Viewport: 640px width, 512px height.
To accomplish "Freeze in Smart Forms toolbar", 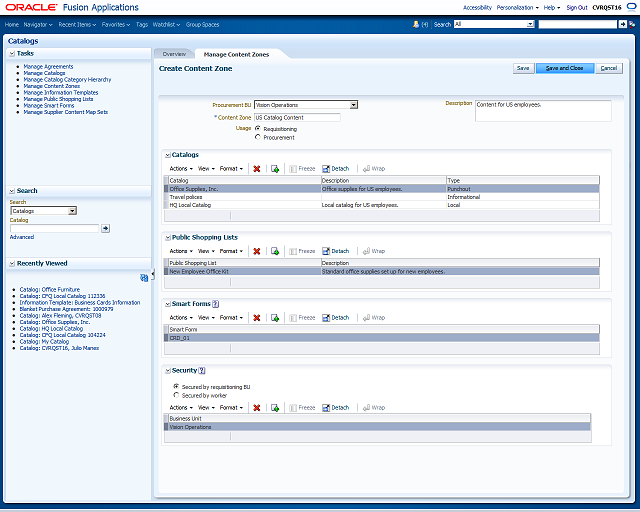I will (x=302, y=318).
